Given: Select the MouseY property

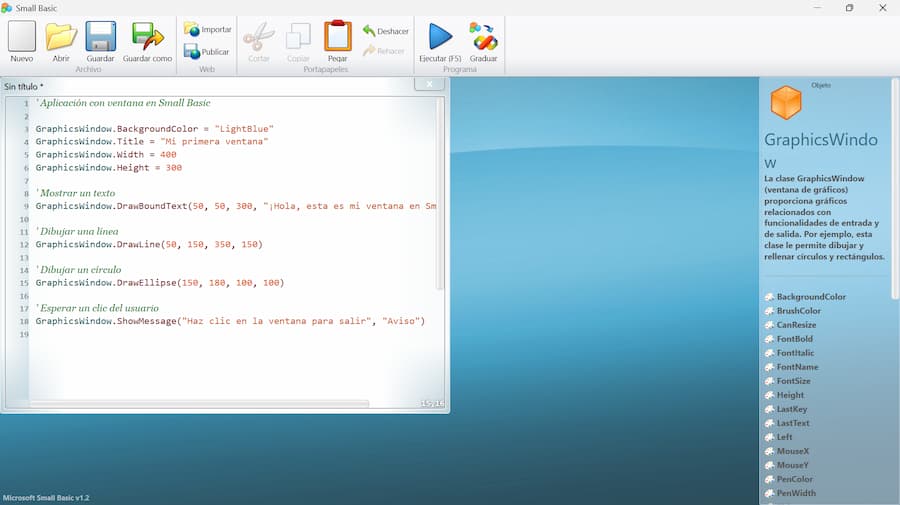Looking at the screenshot, I should 792,465.
